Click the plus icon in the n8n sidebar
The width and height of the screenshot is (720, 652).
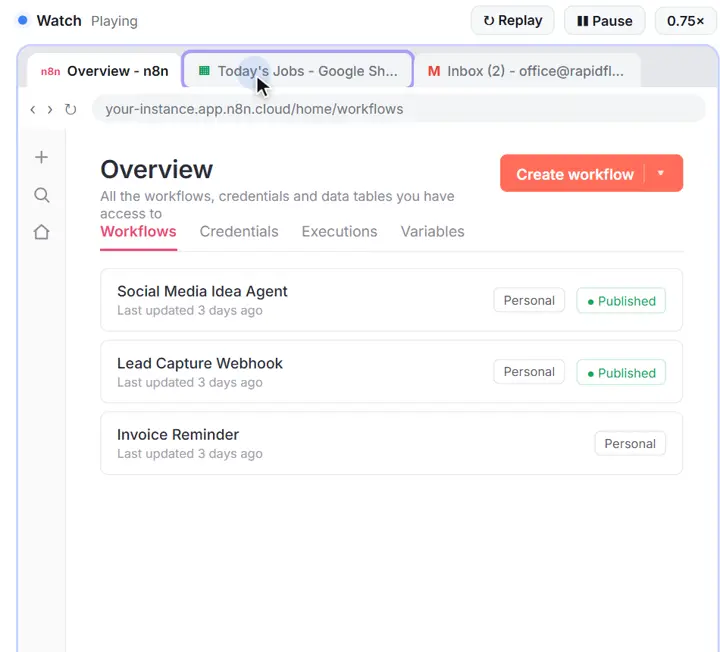[41, 157]
